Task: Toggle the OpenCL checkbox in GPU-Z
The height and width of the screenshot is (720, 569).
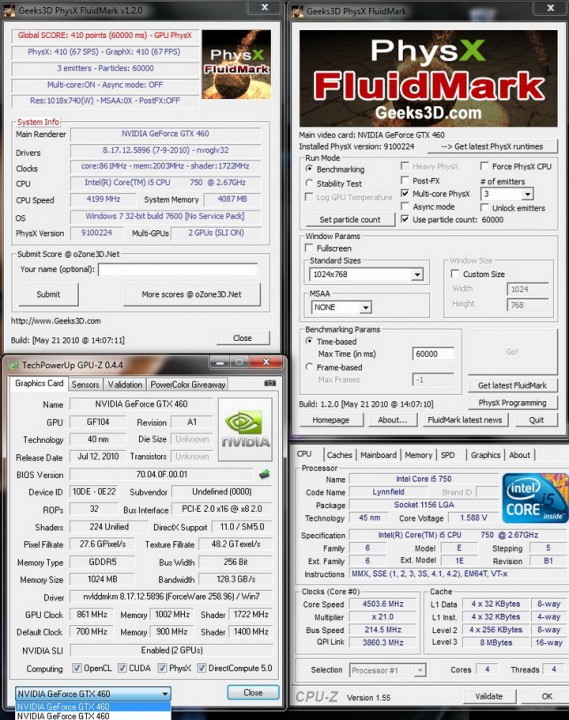Action: pos(77,668)
